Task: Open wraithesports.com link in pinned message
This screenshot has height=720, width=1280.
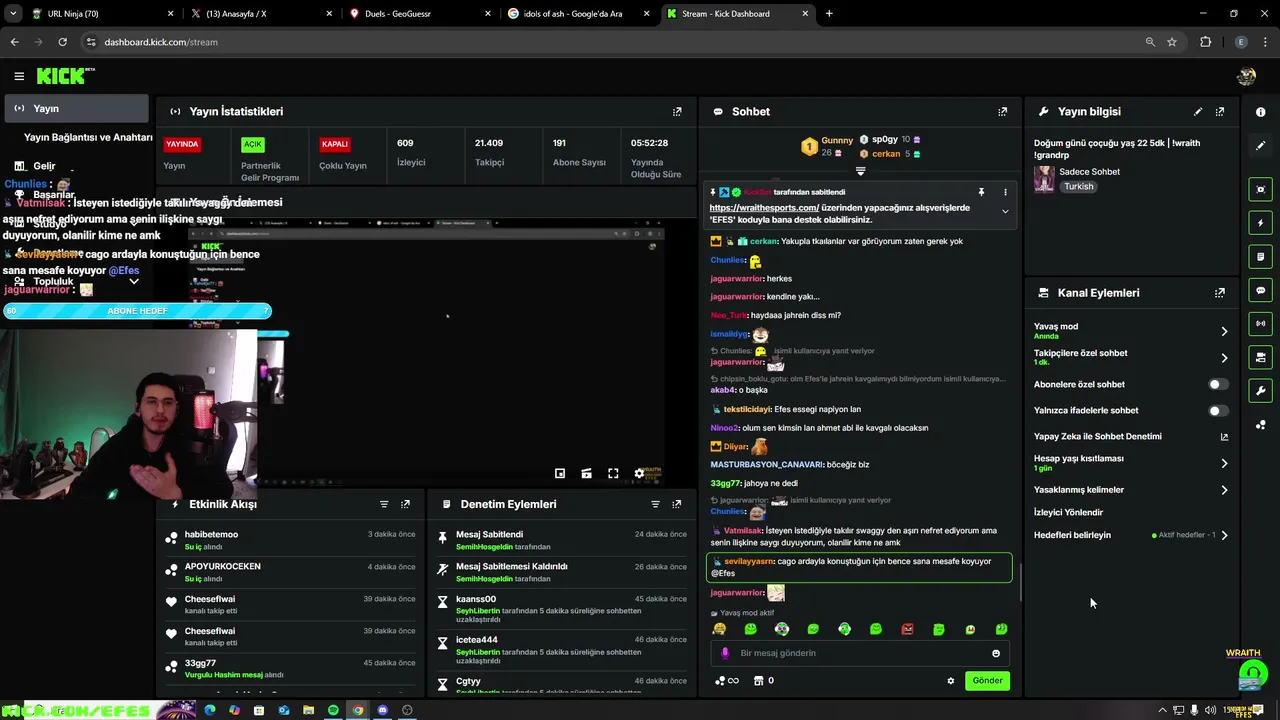Action: [x=764, y=208]
